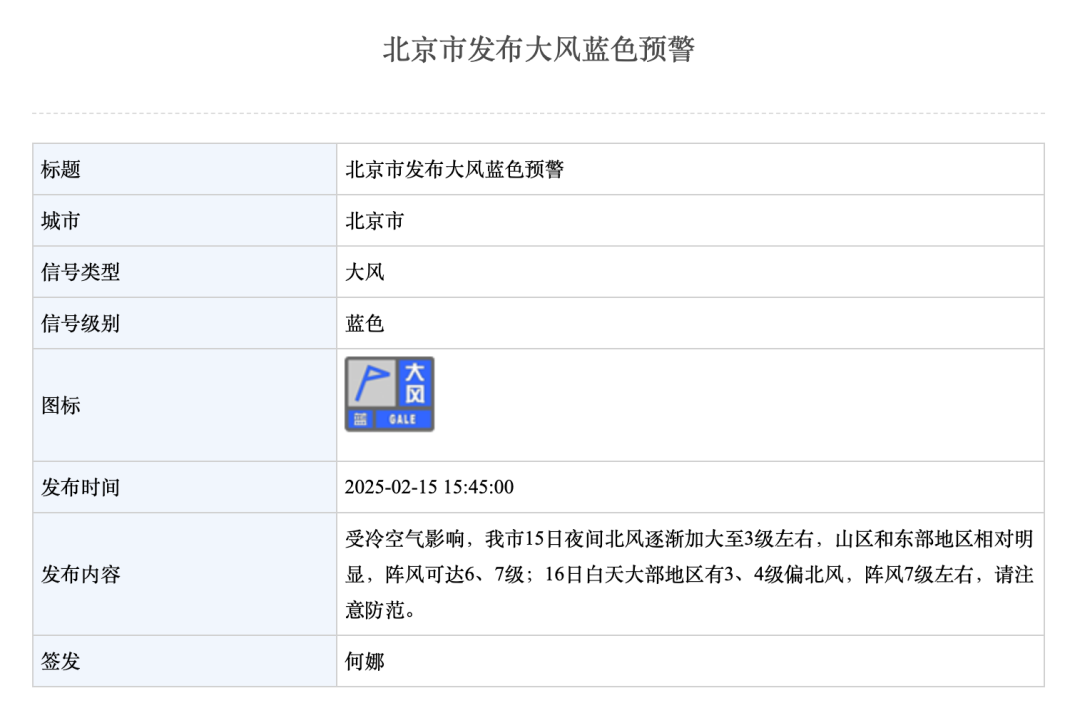Click the GALE text on the warning icon
Viewport: 1080px width, 713px height.
pos(403,420)
